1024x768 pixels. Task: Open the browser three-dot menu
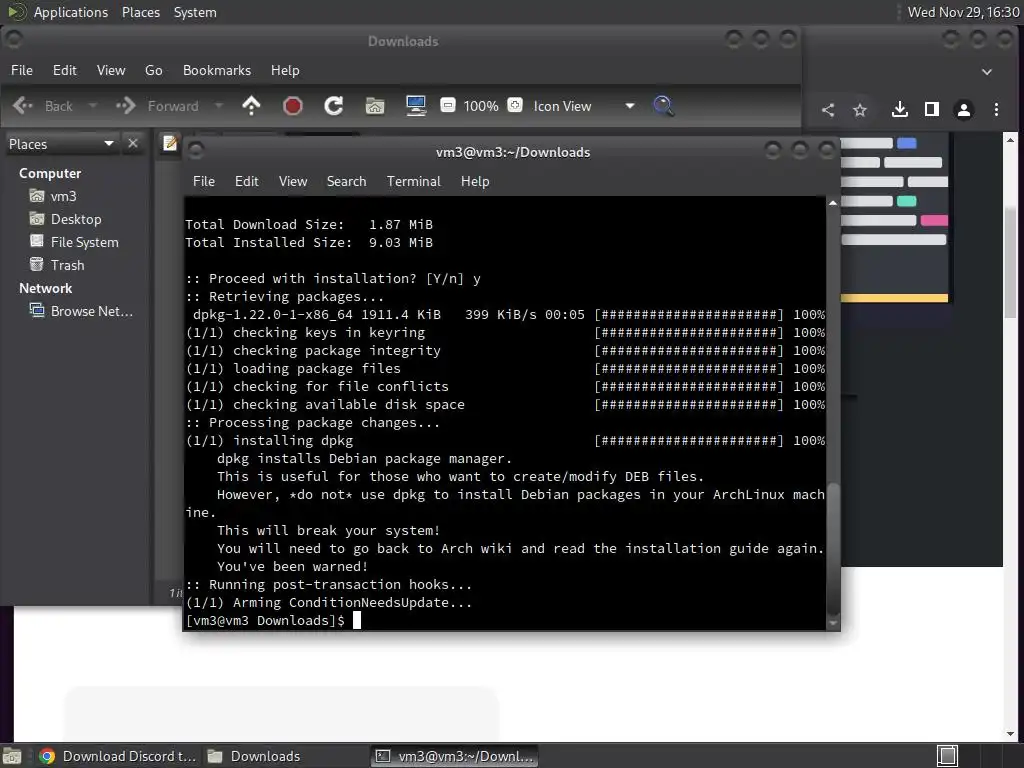tap(996, 110)
